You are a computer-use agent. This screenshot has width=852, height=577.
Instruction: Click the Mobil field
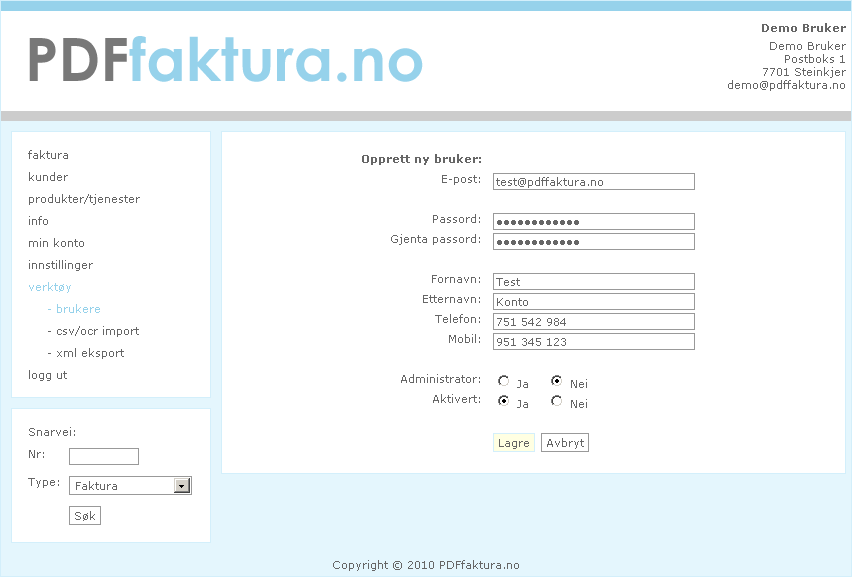593,342
